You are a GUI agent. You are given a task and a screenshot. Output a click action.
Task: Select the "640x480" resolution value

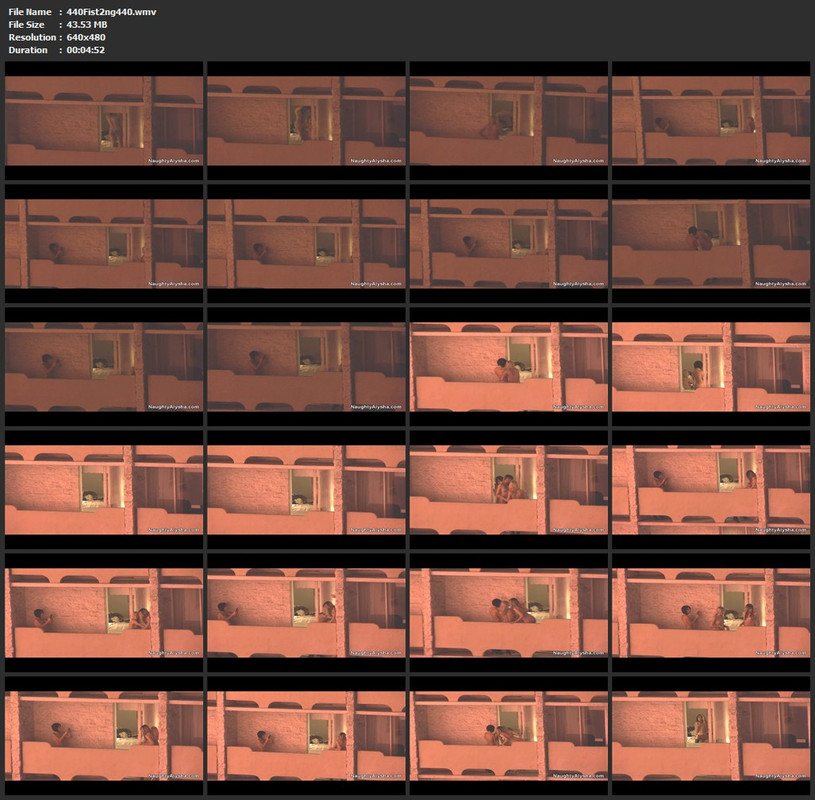coord(86,37)
